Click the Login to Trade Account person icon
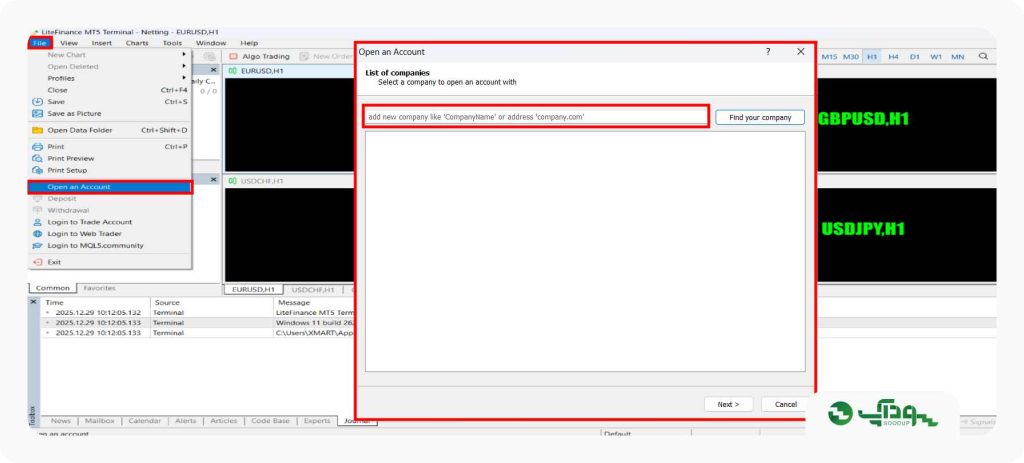1024x463 pixels. coord(37,222)
